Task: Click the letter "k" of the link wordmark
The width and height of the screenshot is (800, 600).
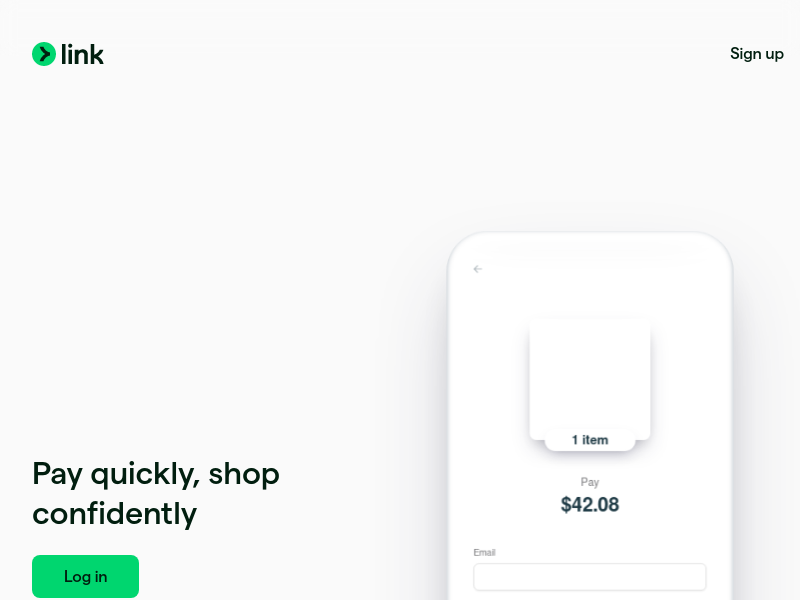Action: 97,54
